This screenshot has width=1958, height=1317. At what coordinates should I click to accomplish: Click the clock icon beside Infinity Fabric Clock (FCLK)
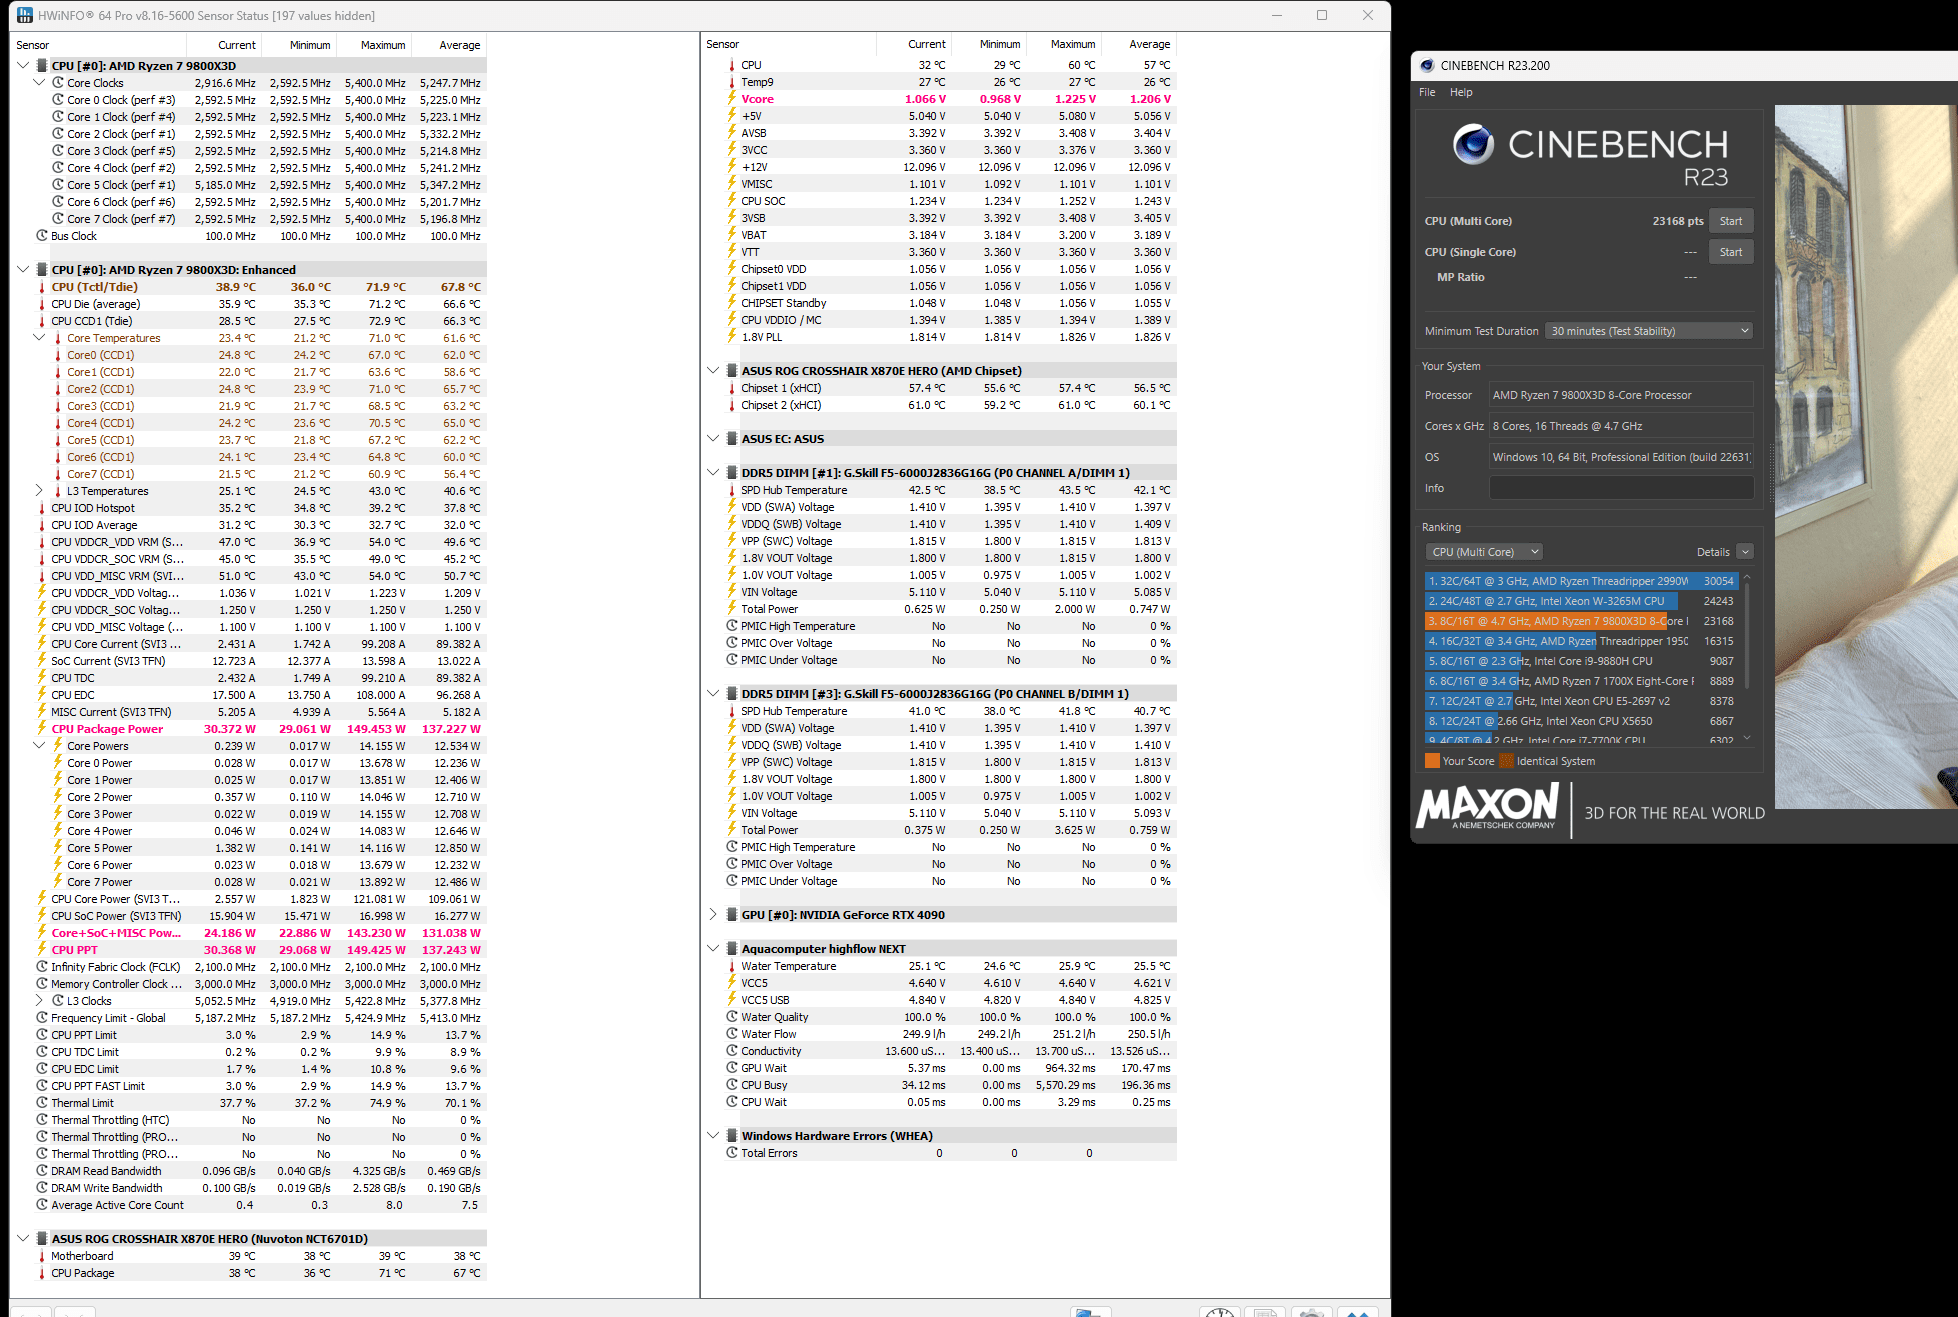(x=42, y=967)
